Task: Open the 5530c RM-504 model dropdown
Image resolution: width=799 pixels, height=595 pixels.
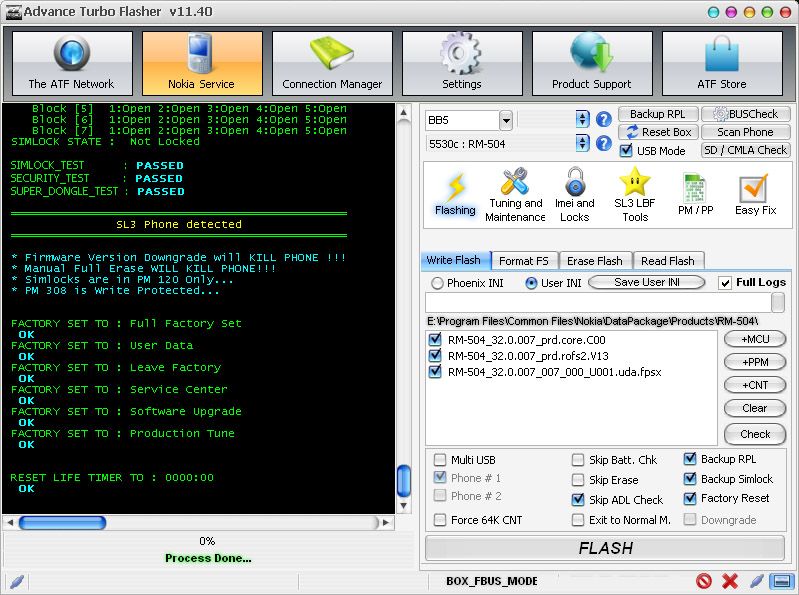Action: tap(583, 146)
